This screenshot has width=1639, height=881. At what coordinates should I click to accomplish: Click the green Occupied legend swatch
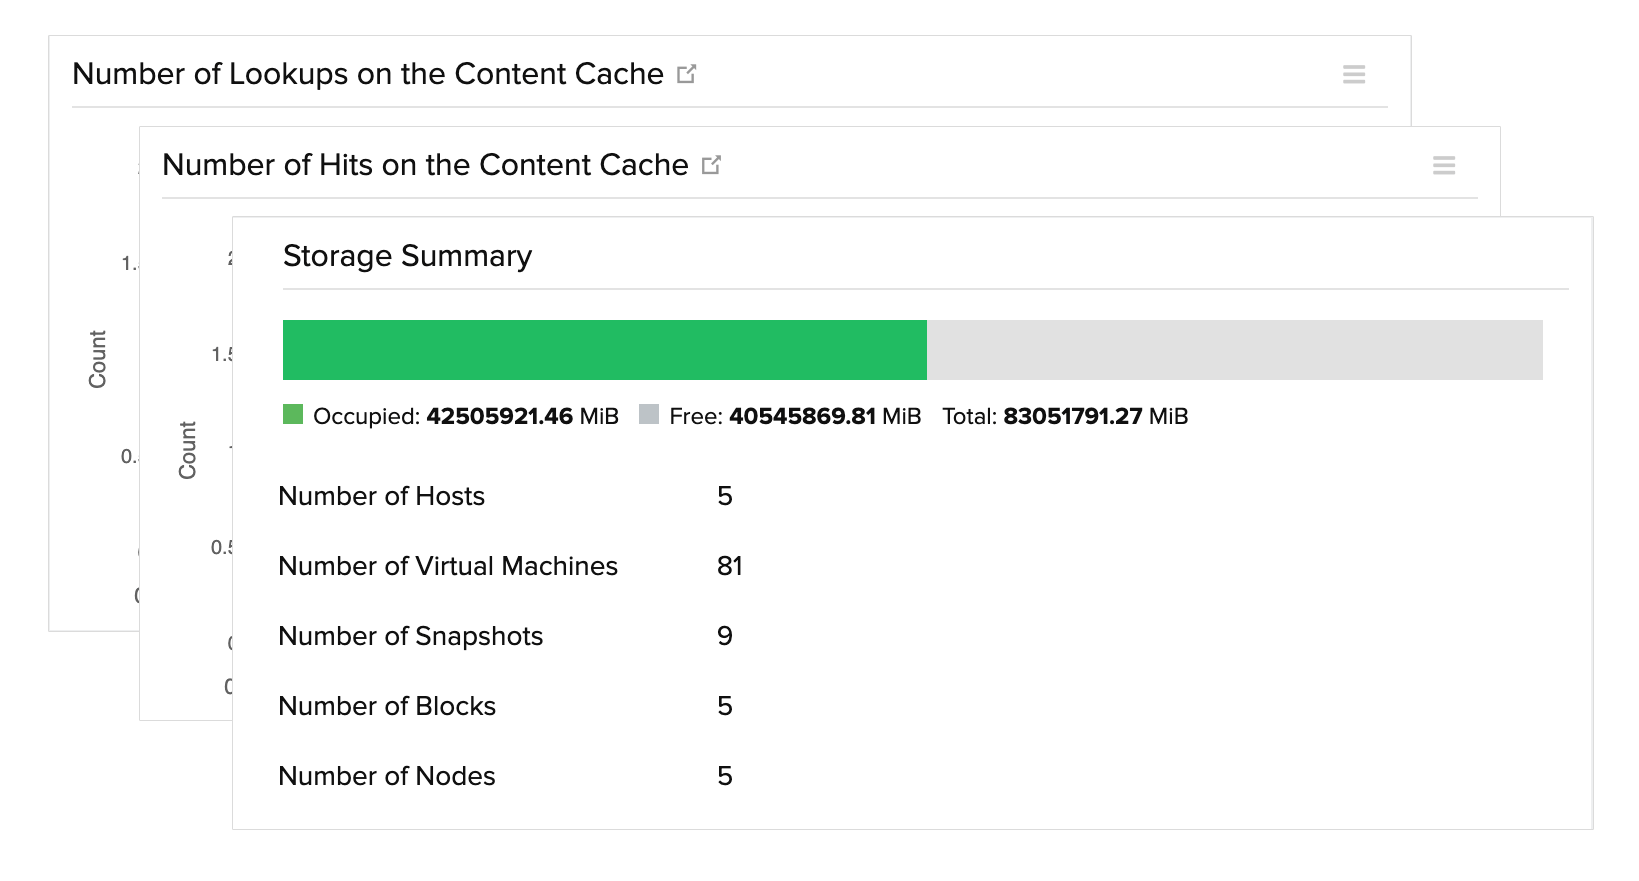[x=293, y=415]
